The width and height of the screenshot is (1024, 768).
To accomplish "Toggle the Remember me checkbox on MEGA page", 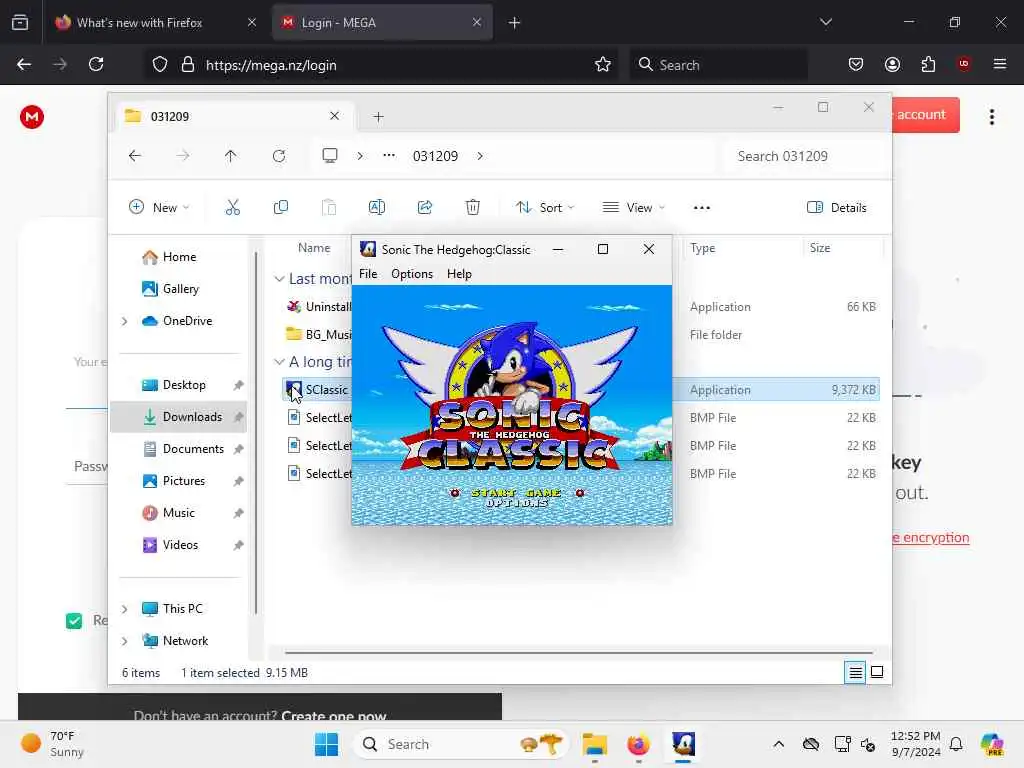I will pyautogui.click(x=74, y=621).
